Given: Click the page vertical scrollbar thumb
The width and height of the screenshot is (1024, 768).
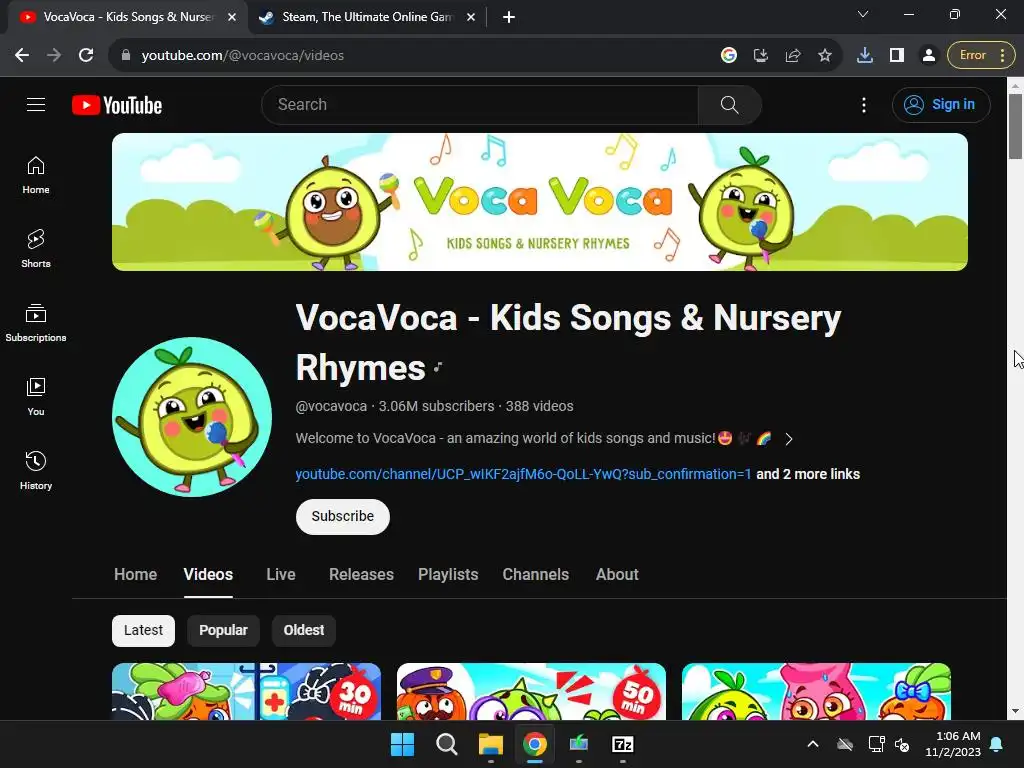Looking at the screenshot, I should [1015, 126].
